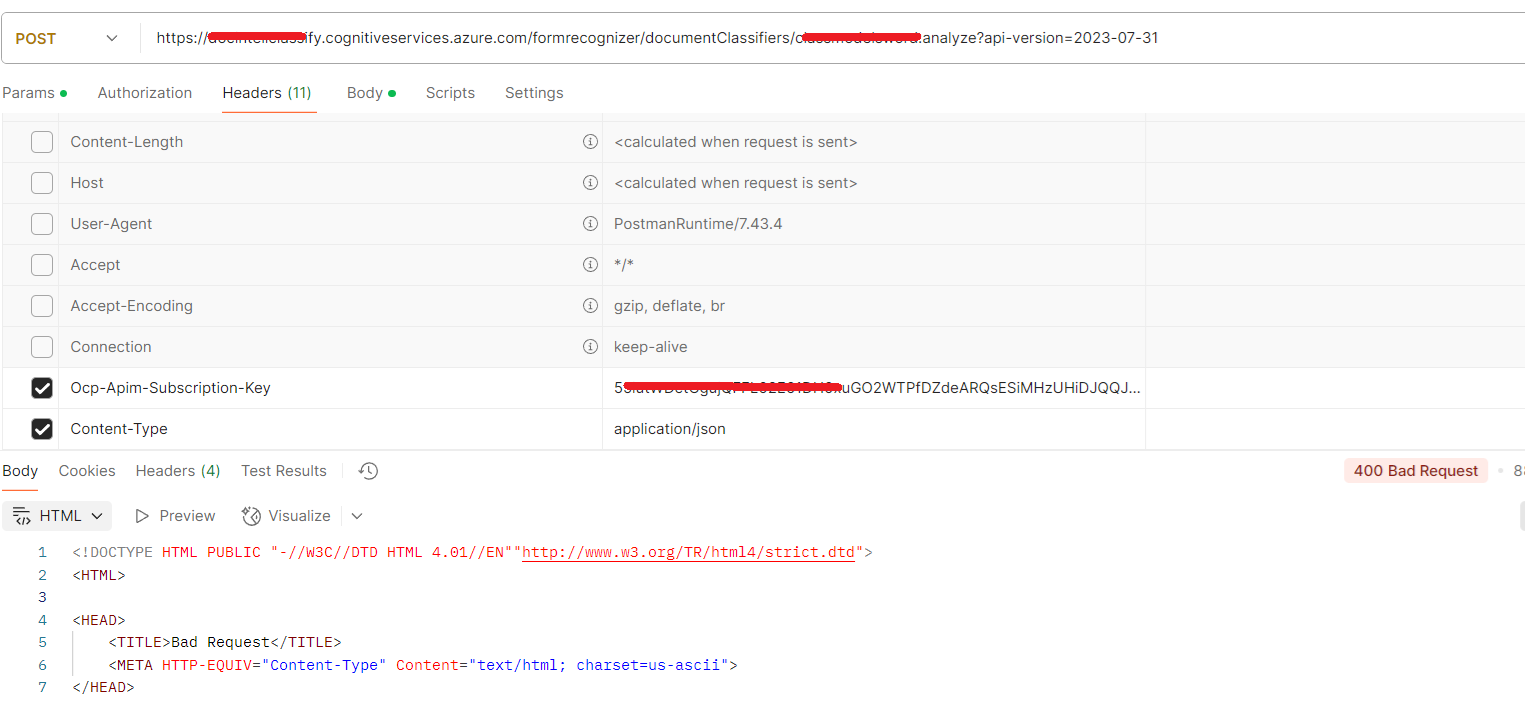Open Preview of the response body
This screenshot has height=703, width=1525.
[x=174, y=515]
